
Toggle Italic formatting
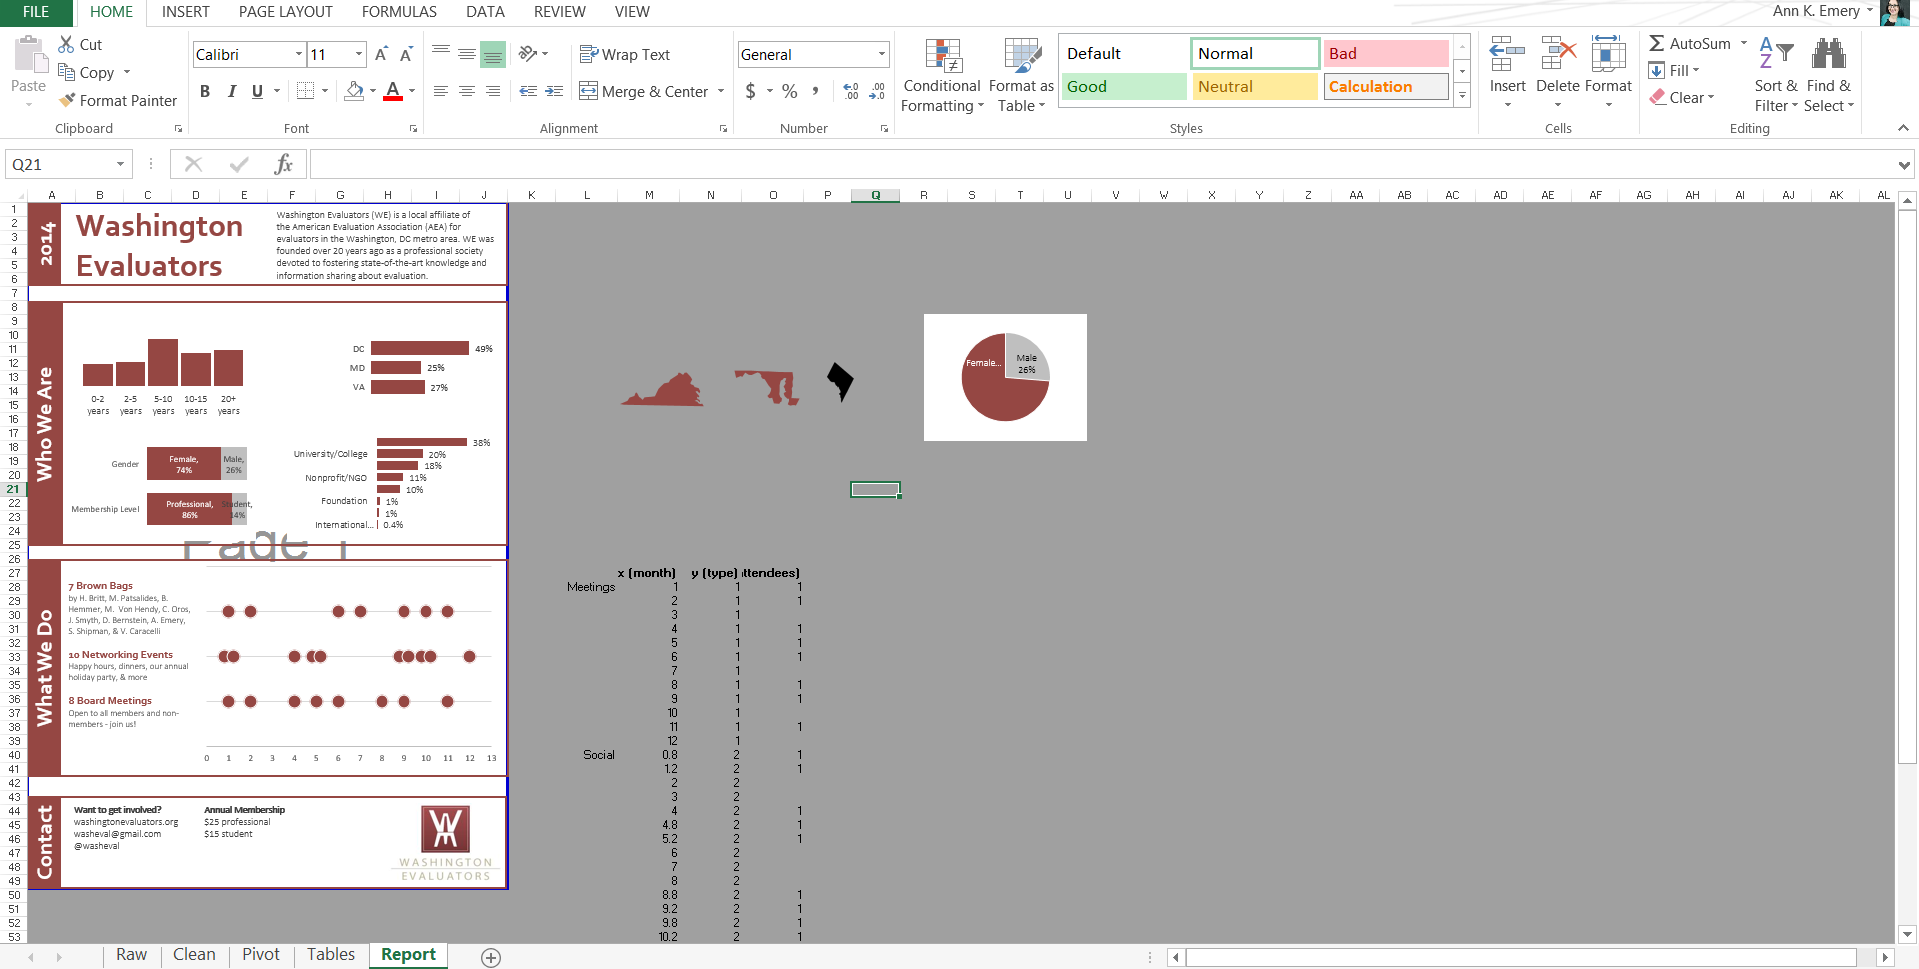[231, 91]
